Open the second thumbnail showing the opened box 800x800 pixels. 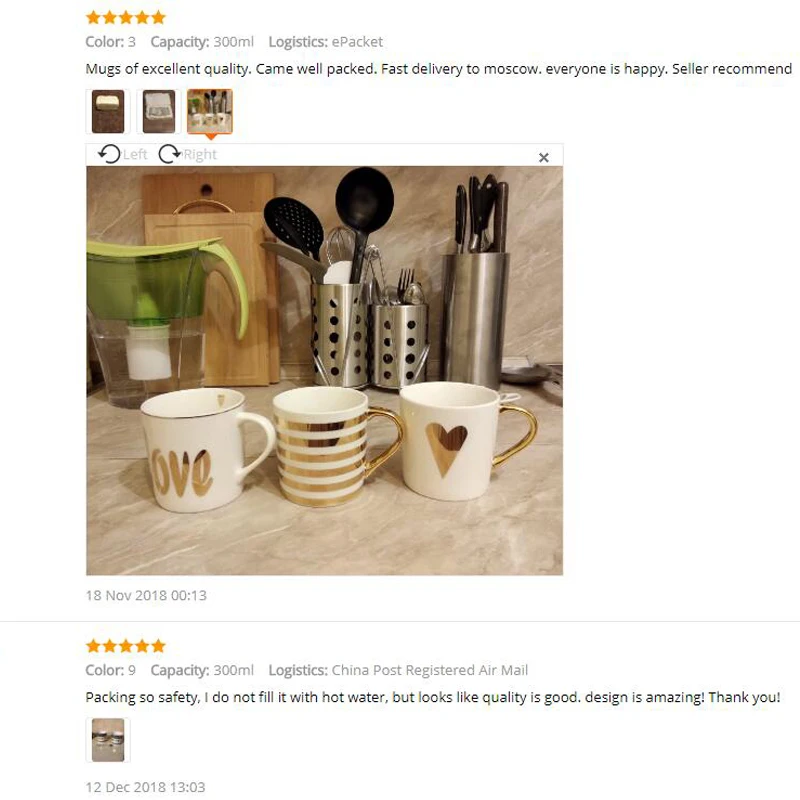pyautogui.click(x=159, y=111)
